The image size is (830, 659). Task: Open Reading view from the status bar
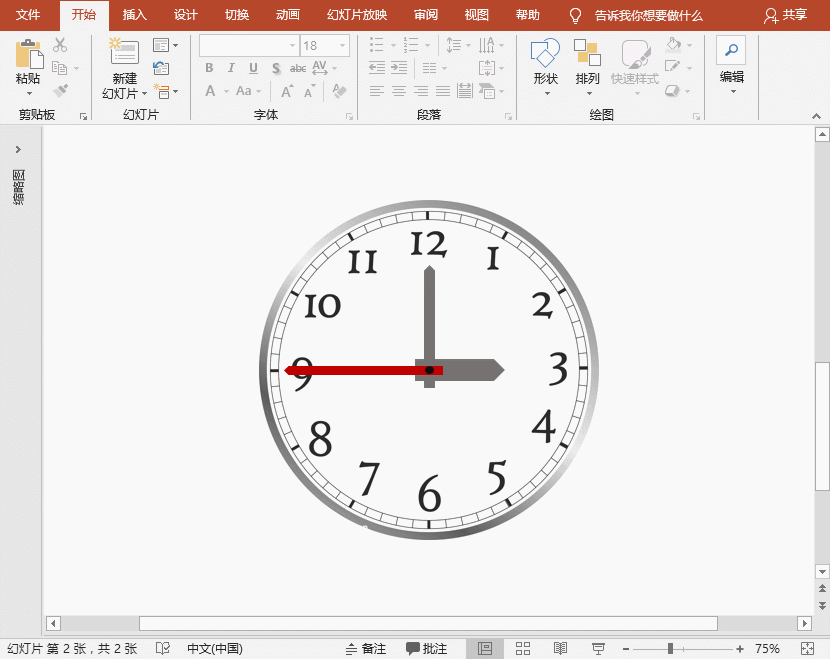561,649
